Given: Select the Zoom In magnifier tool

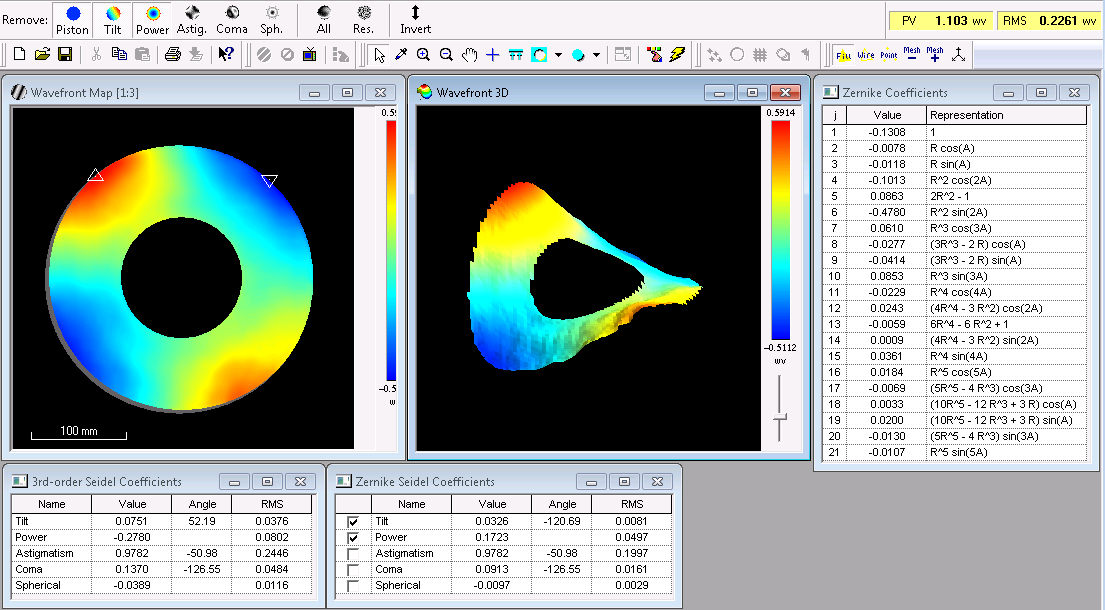Looking at the screenshot, I should pyautogui.click(x=424, y=54).
